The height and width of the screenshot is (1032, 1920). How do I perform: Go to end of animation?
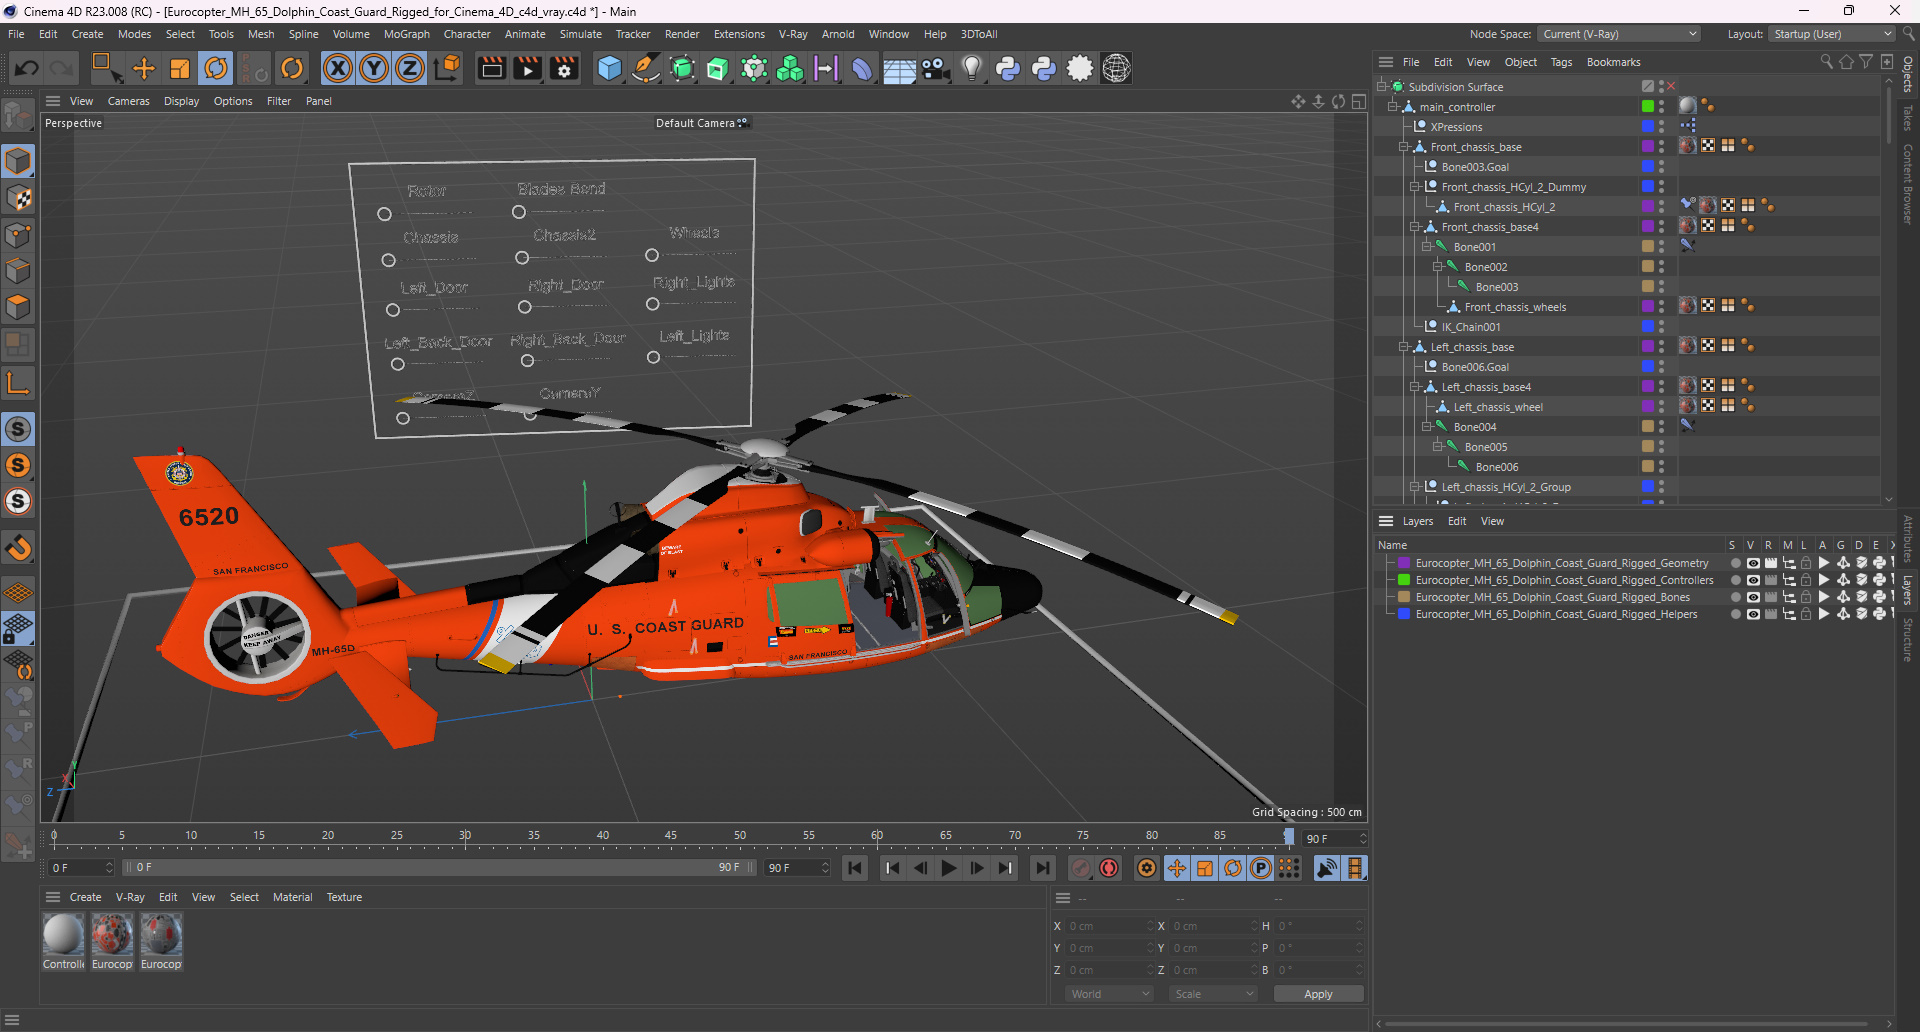(x=1042, y=868)
